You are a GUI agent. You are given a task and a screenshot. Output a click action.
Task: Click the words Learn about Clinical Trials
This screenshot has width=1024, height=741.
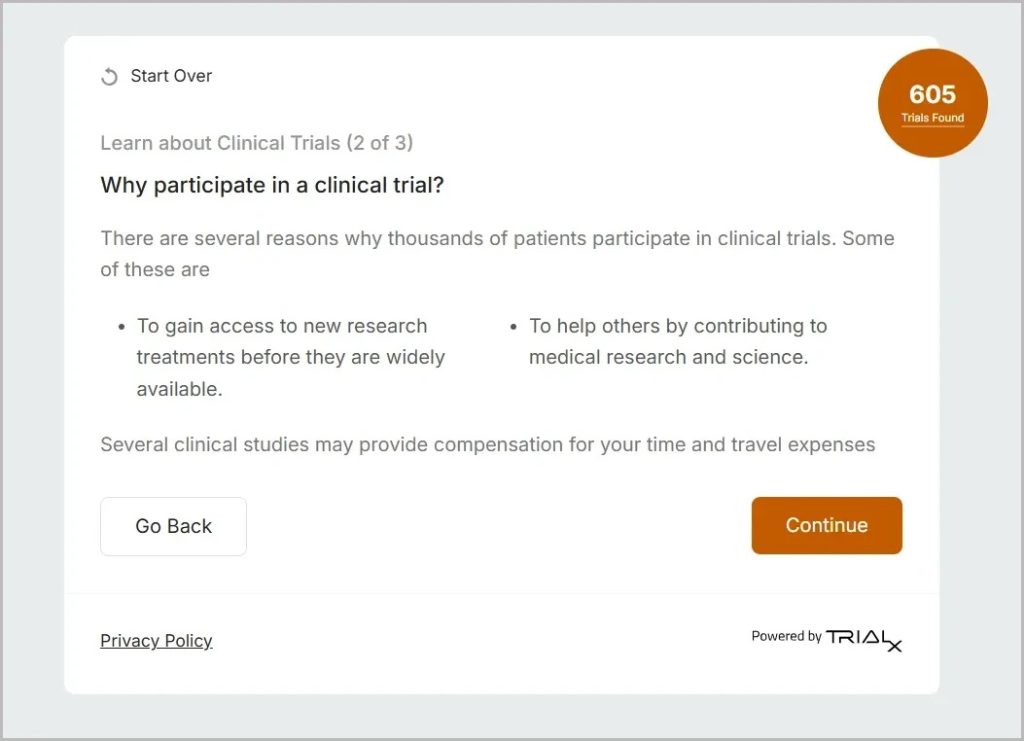point(220,143)
